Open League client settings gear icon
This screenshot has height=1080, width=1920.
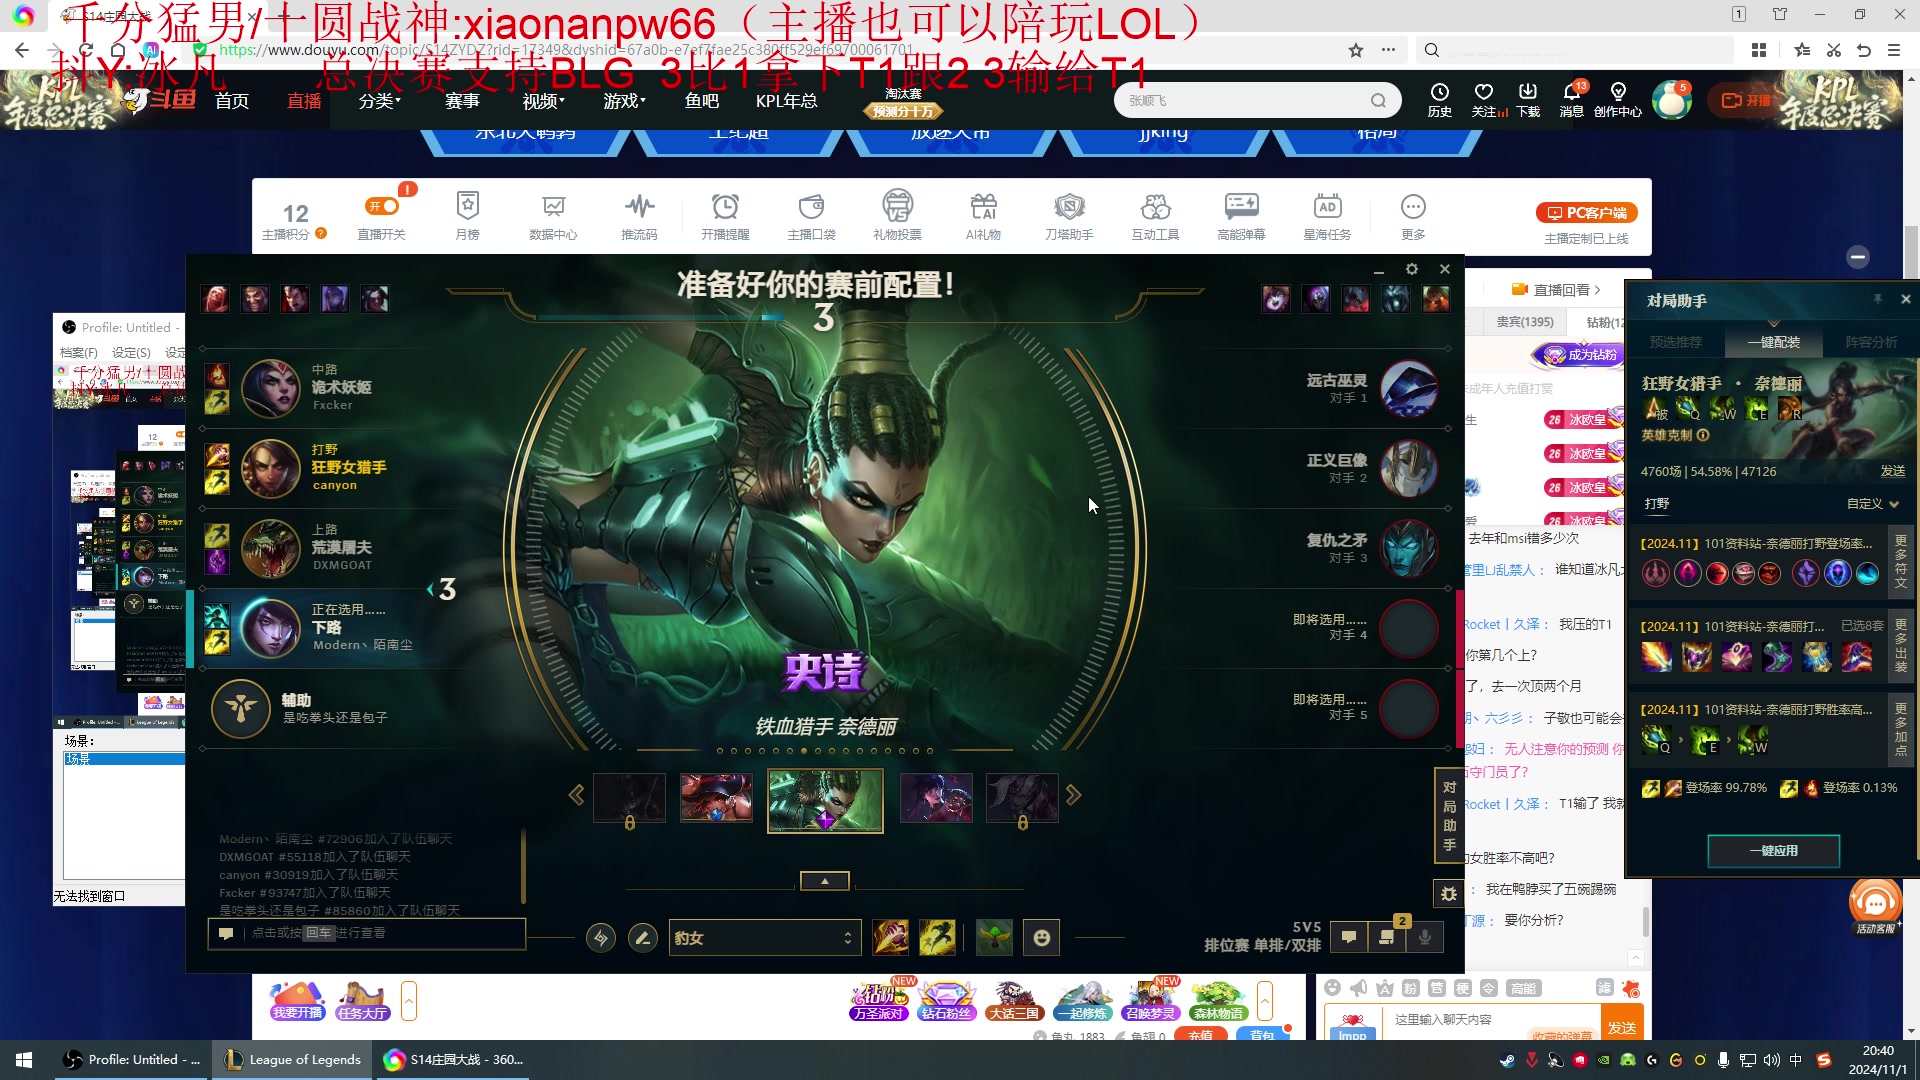1411,269
